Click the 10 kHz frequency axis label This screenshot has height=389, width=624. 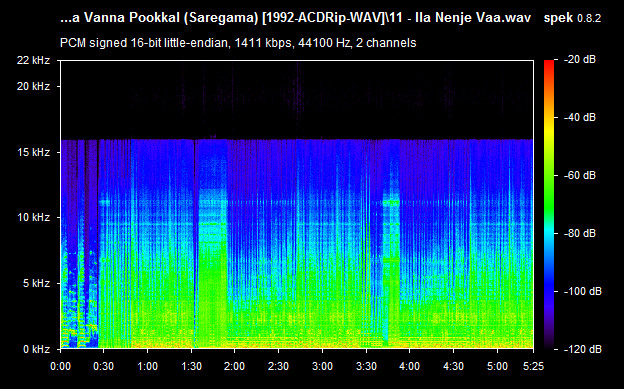(x=33, y=217)
